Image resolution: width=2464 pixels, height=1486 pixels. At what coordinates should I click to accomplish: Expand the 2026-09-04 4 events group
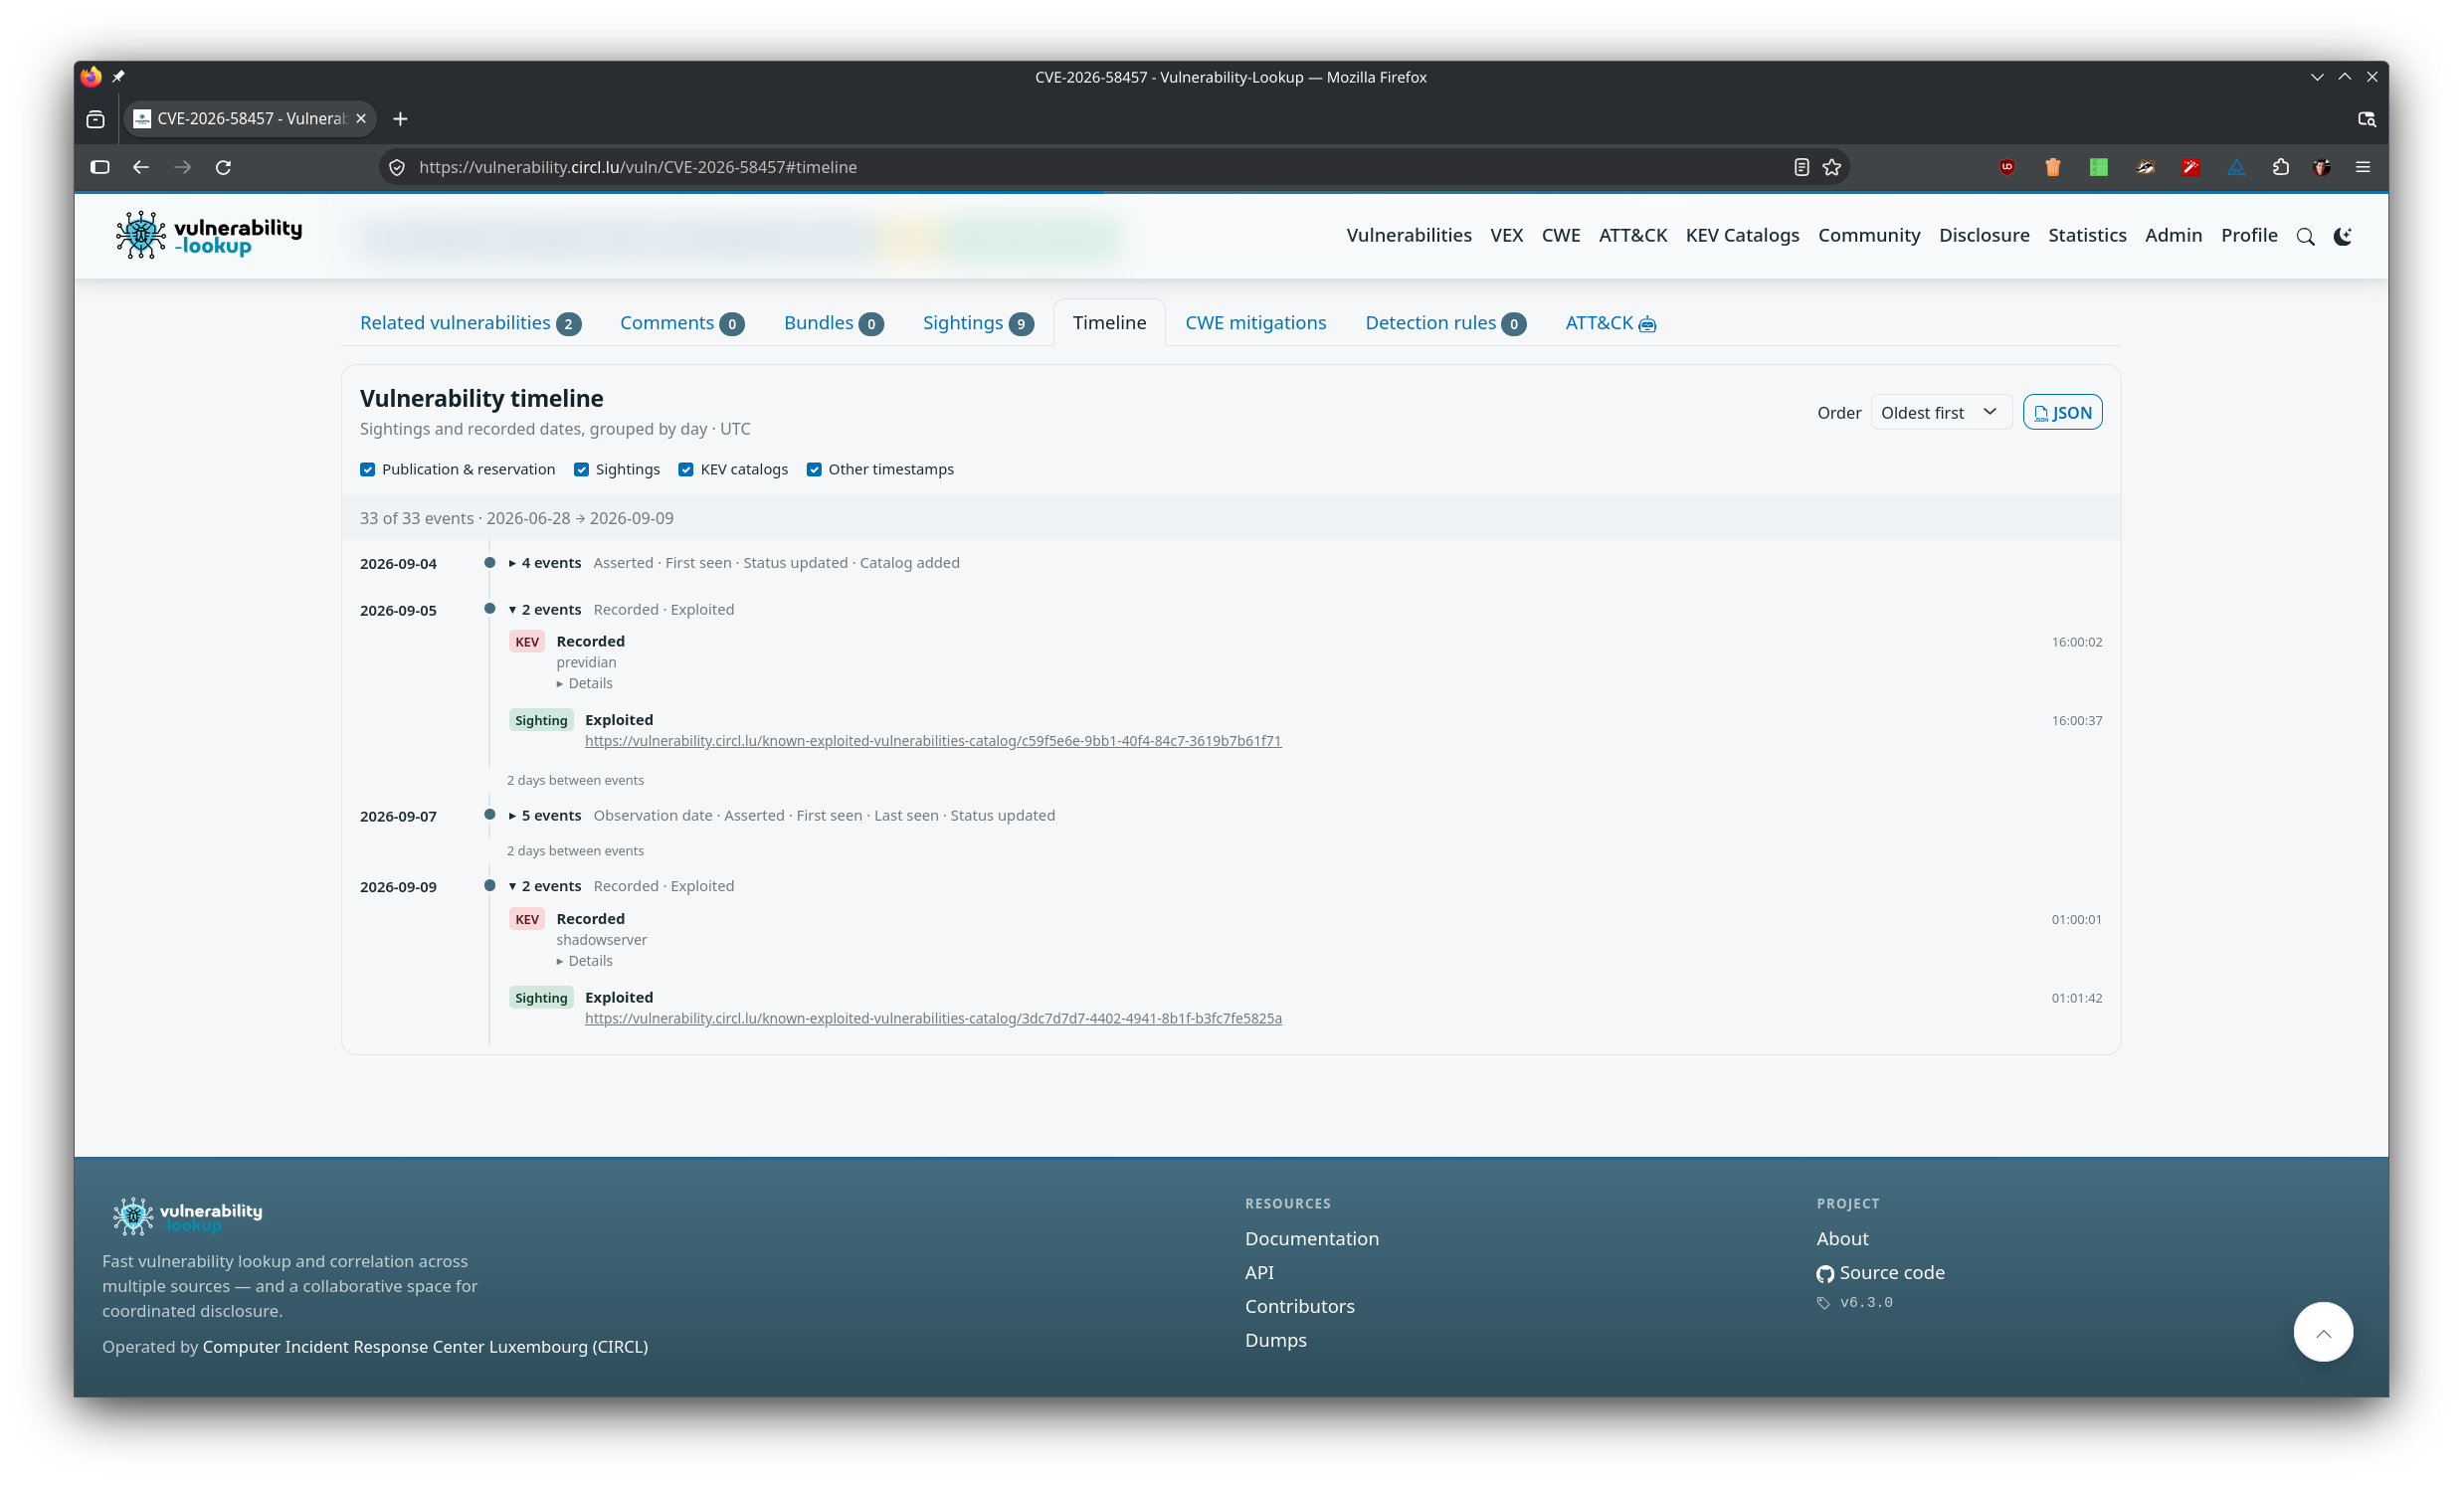[x=544, y=563]
